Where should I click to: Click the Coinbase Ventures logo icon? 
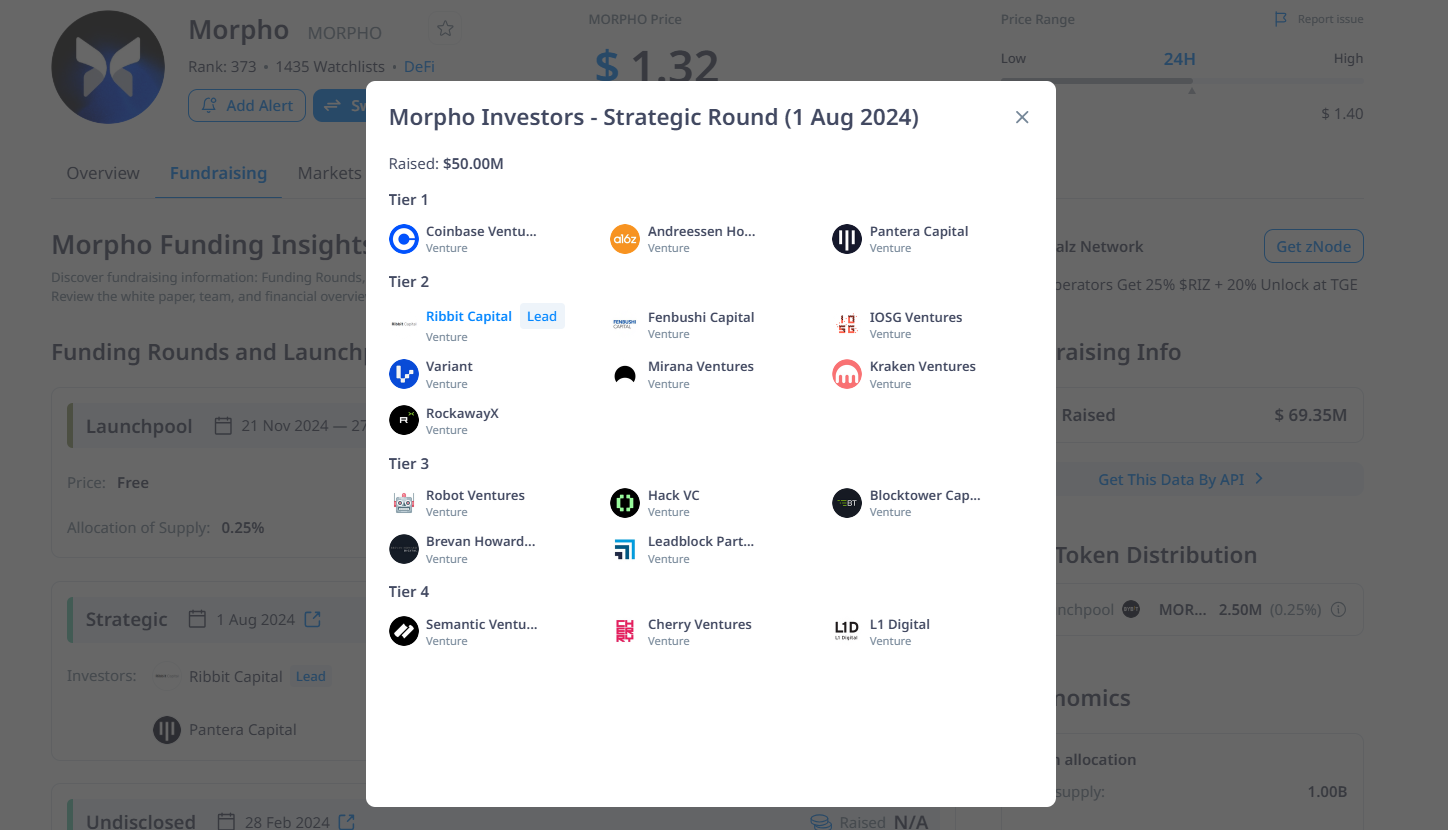pos(404,239)
